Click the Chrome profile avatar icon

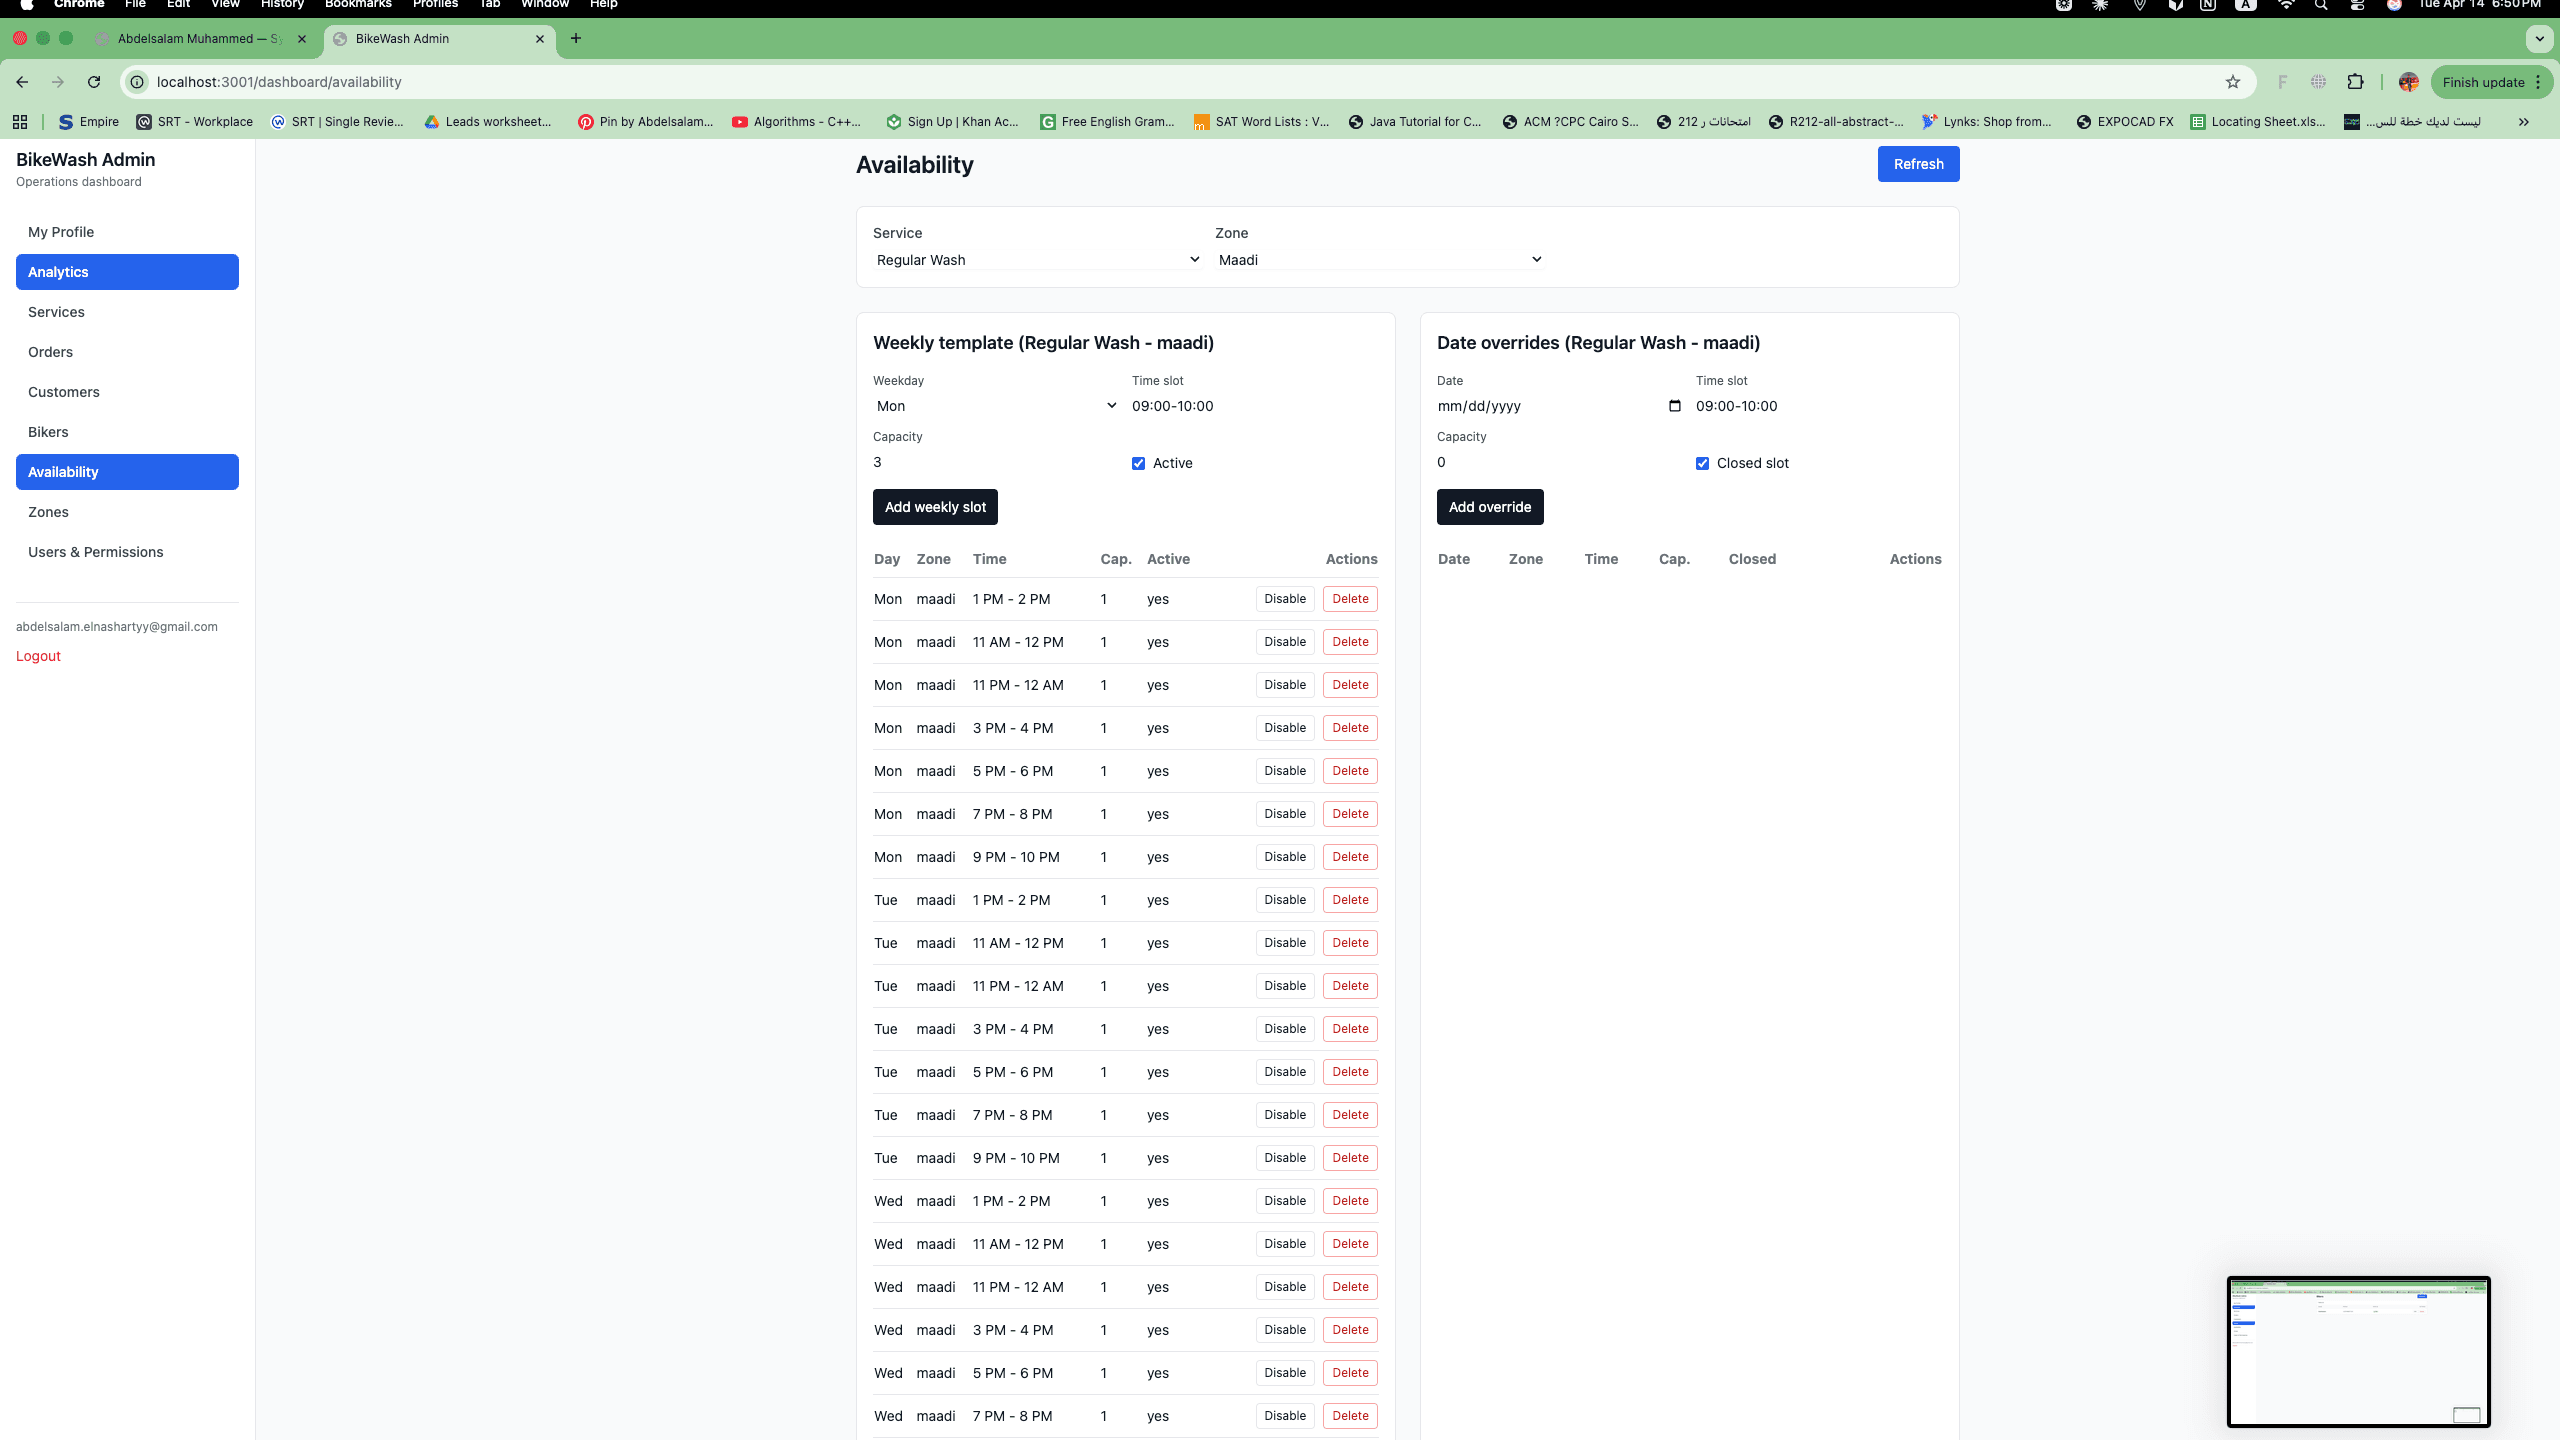click(2409, 82)
